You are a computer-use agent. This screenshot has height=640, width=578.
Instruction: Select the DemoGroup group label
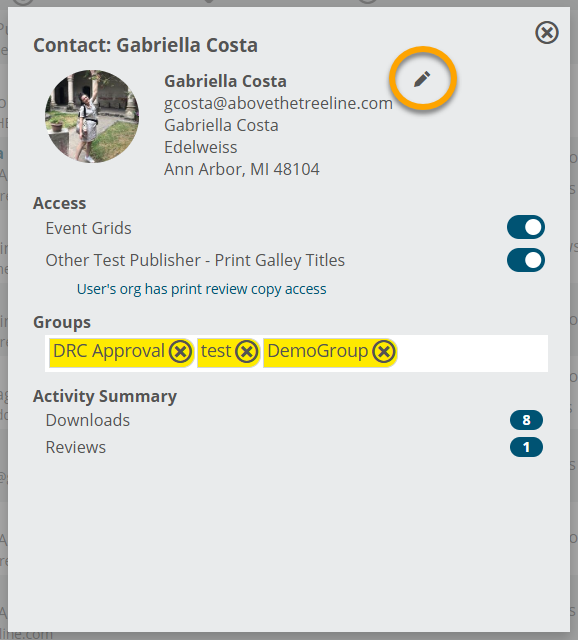[318, 351]
